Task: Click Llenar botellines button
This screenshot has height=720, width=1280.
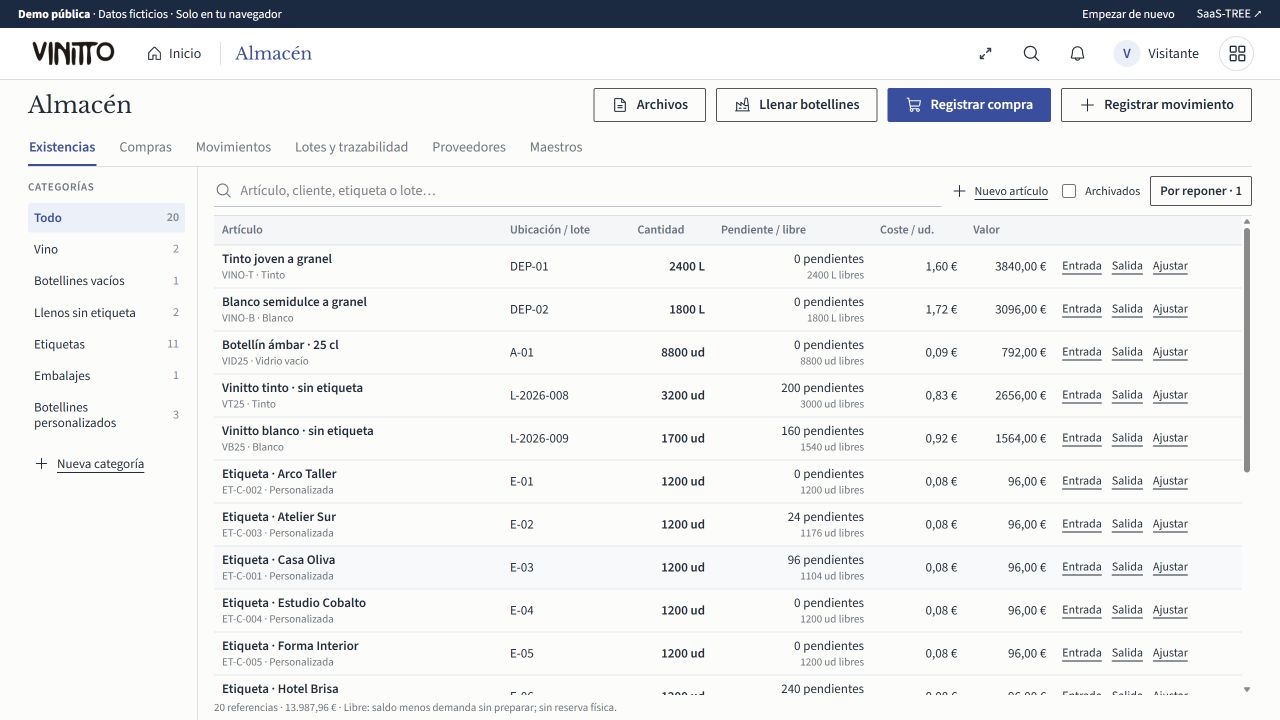Action: point(796,105)
